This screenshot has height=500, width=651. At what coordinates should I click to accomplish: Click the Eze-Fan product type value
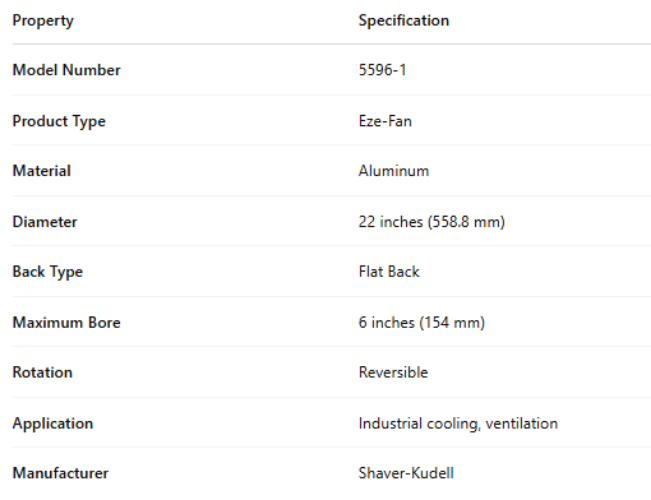[385, 121]
